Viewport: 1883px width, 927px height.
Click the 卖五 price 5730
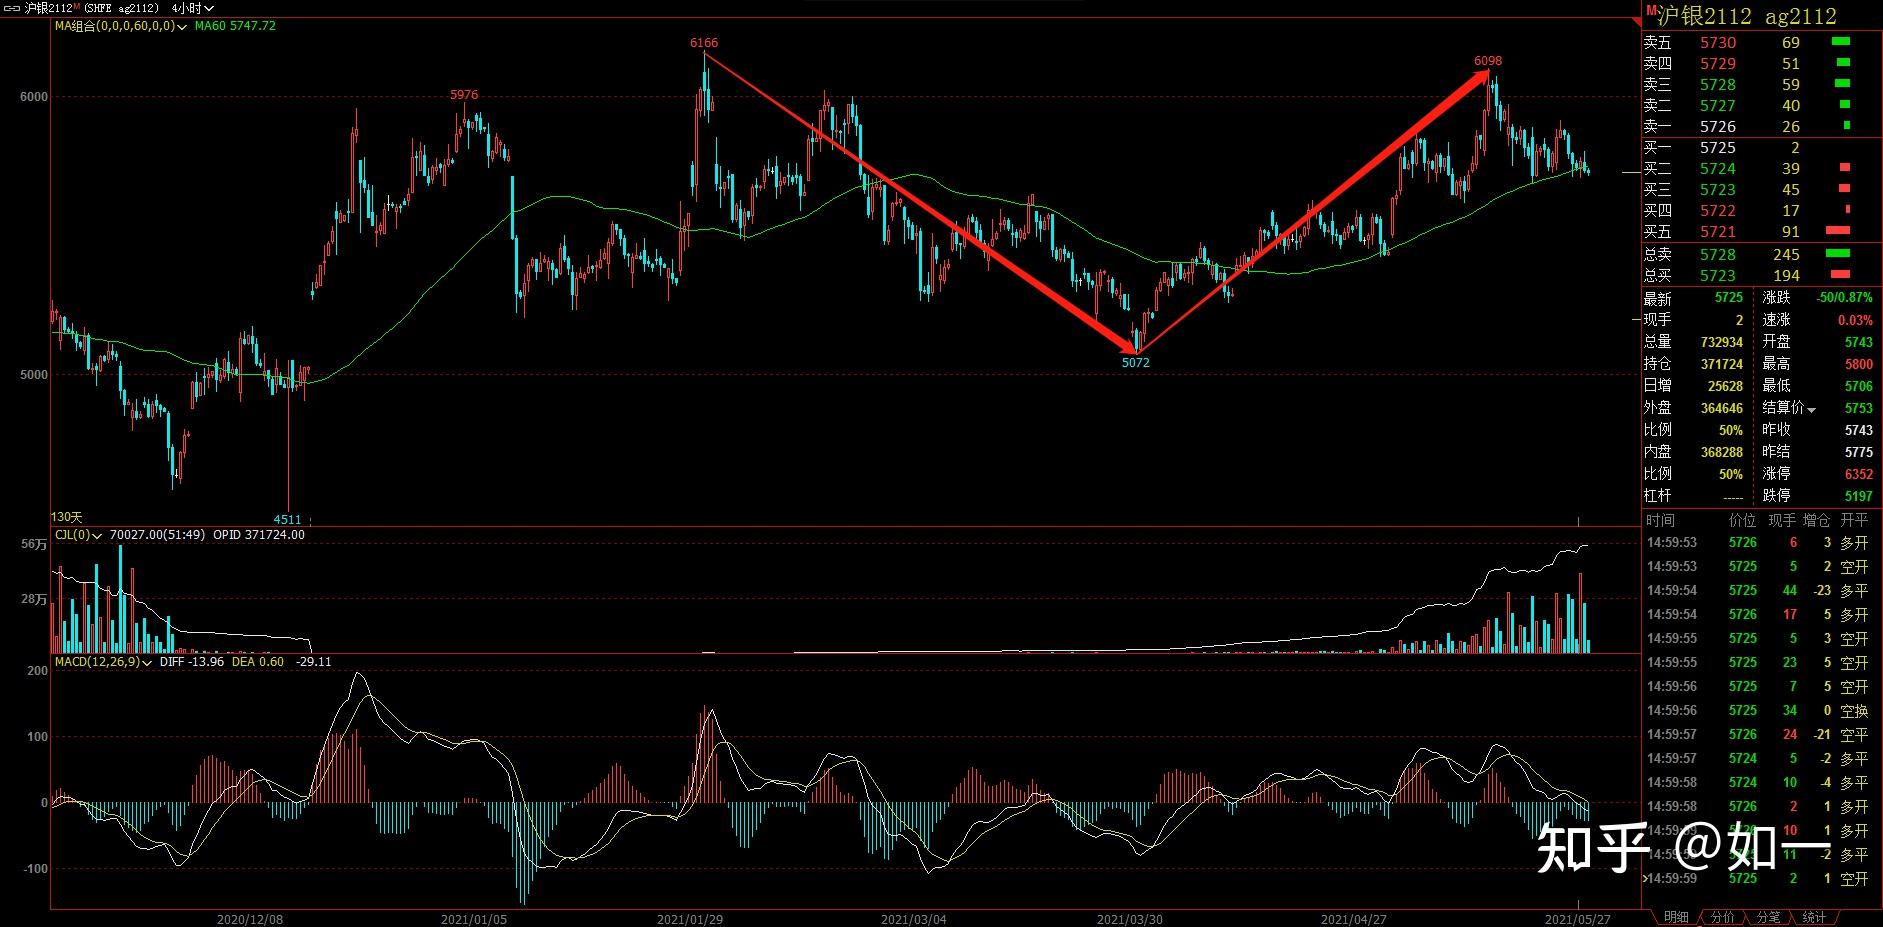[1718, 43]
